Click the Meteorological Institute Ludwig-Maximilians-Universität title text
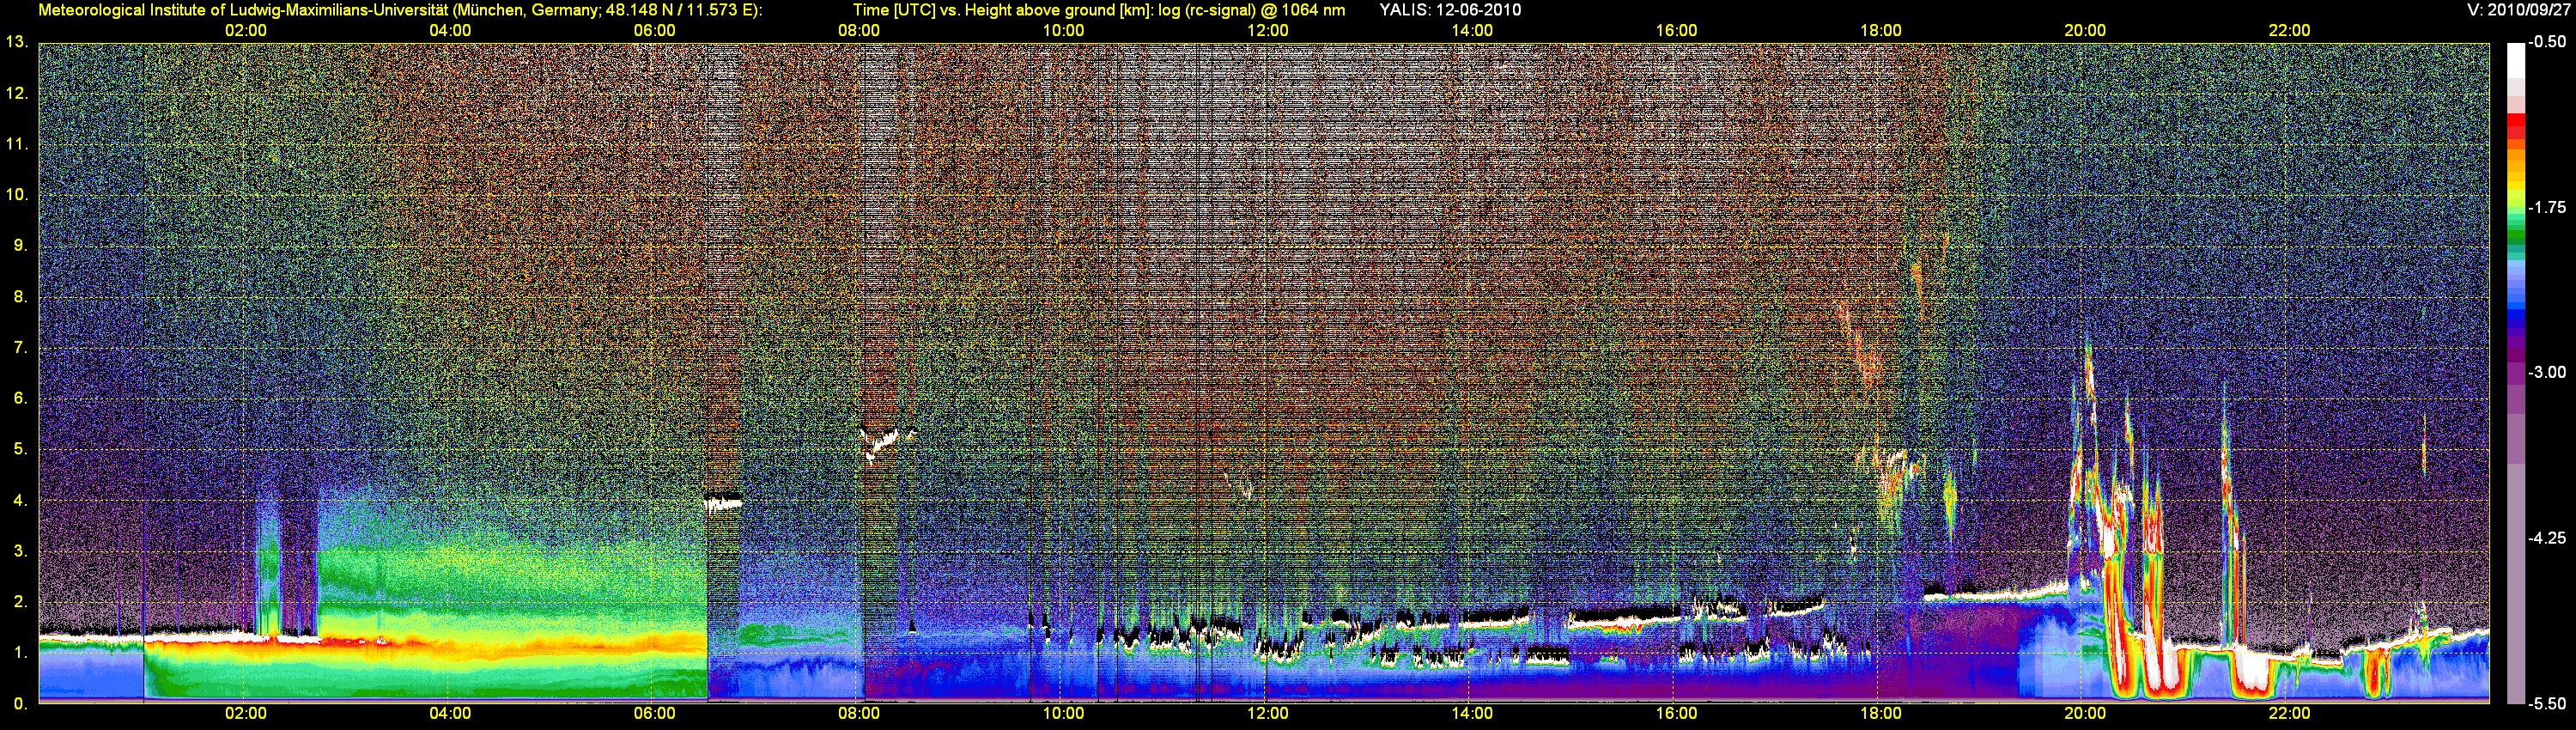Screen dimensions: 2576x730 click(x=400, y=10)
